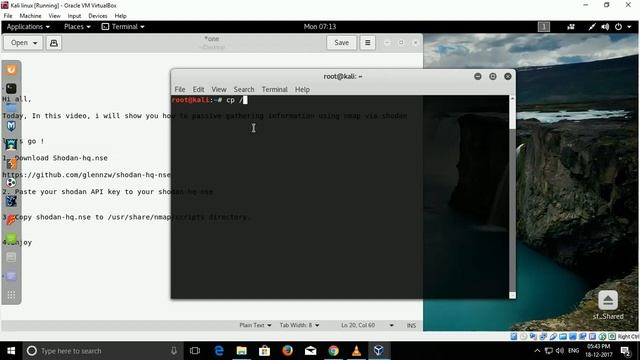Click the 'Hi all,' line in gedit
Screen dimensions: 640x360
[x=17, y=99]
